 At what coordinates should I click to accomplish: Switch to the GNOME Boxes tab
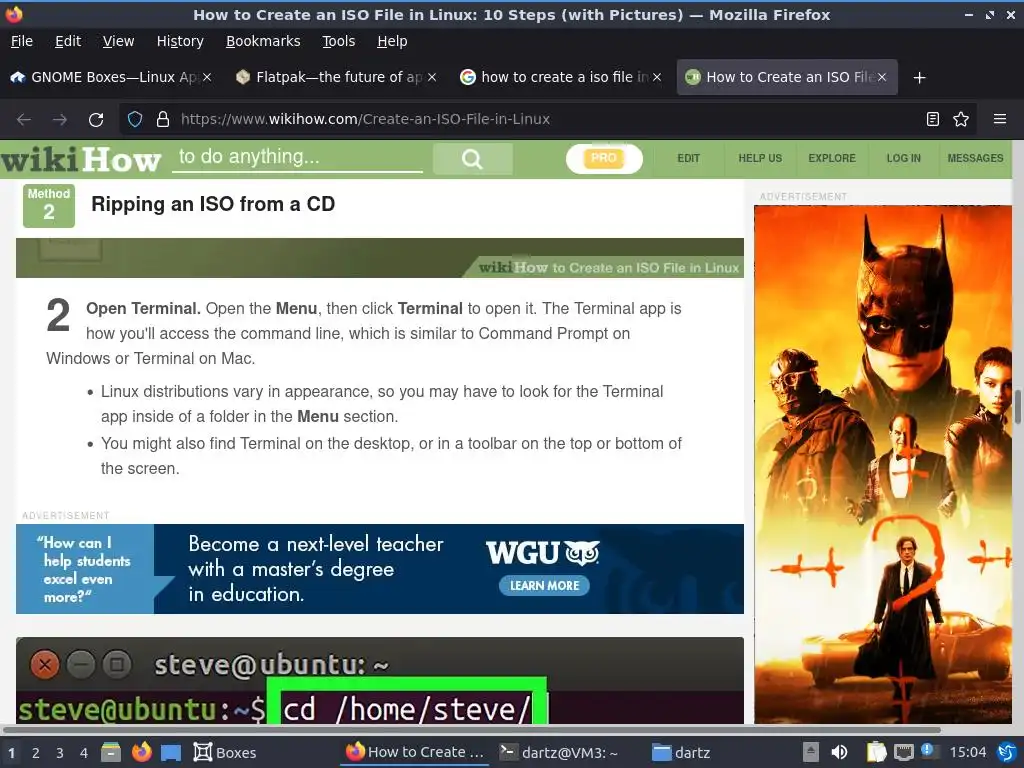(x=111, y=77)
